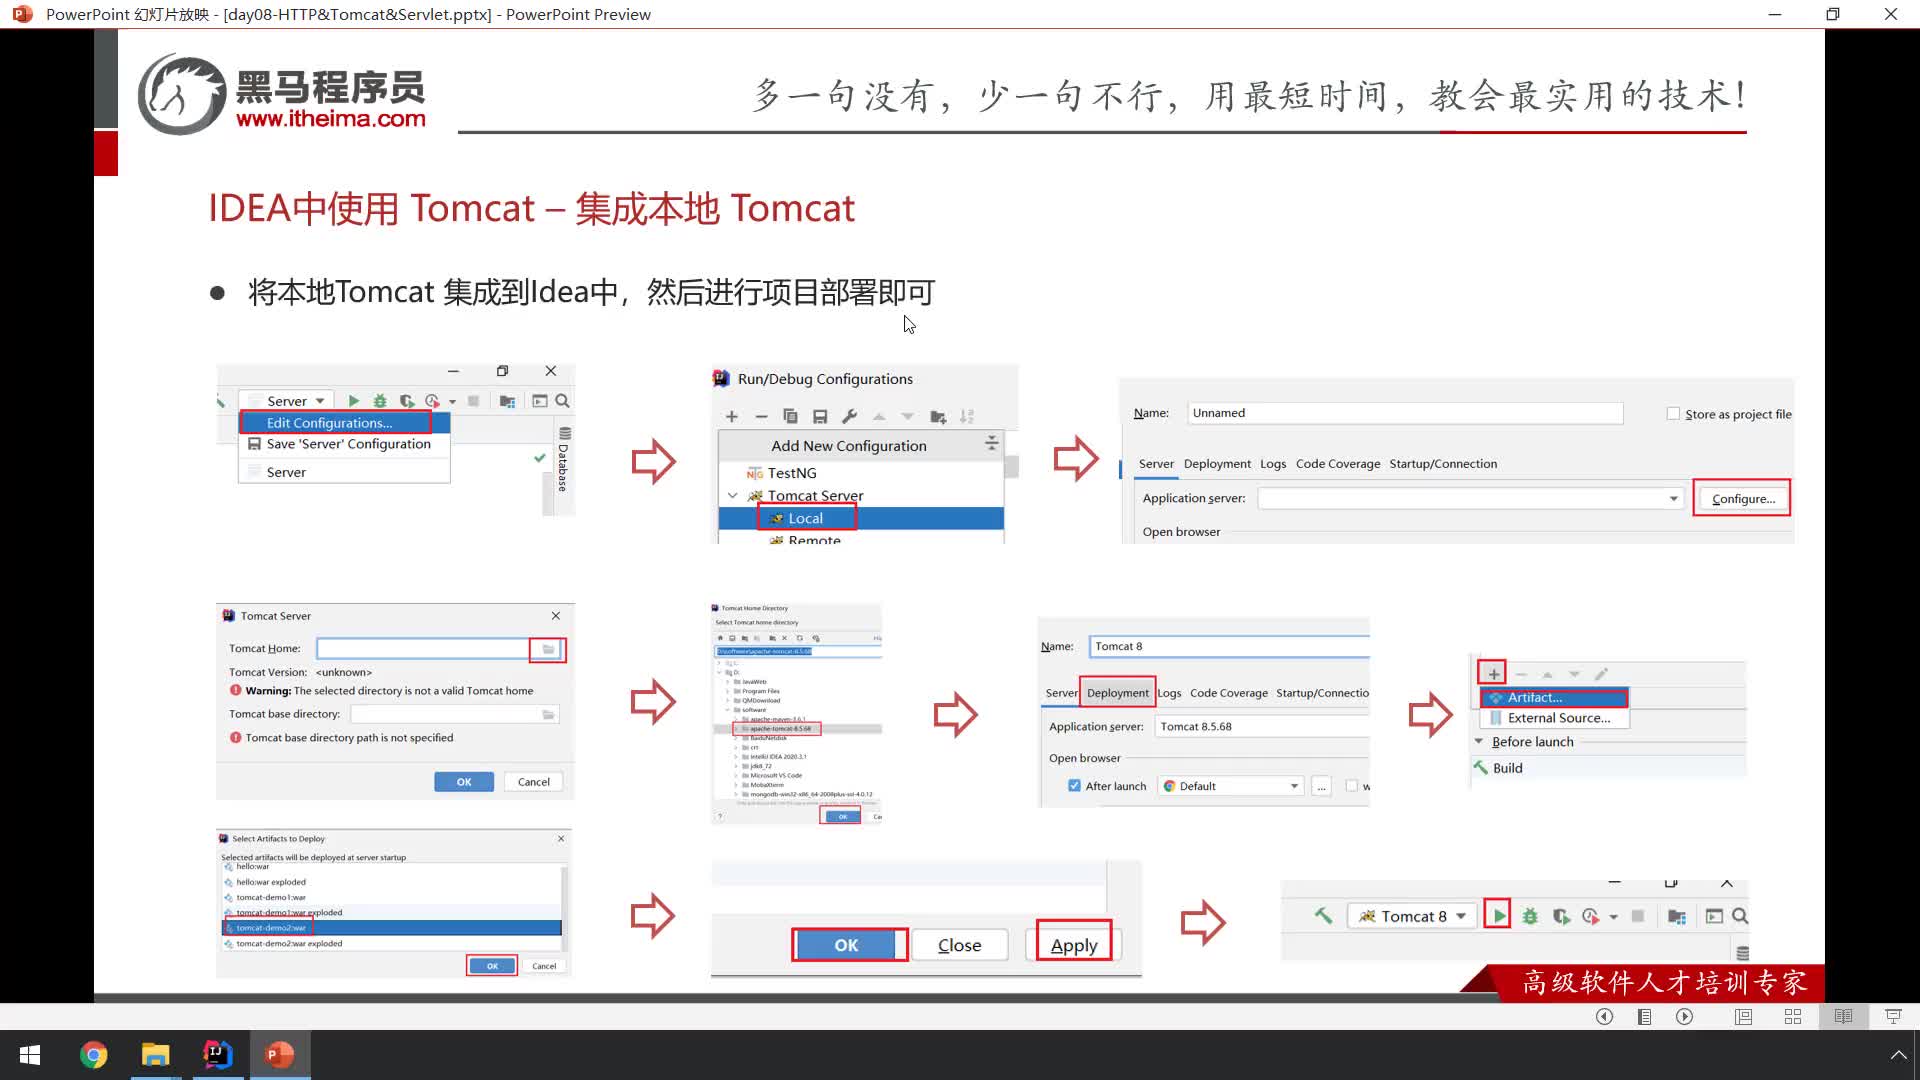Open Deployment tab in Unnamed configuration

[x=1217, y=464]
